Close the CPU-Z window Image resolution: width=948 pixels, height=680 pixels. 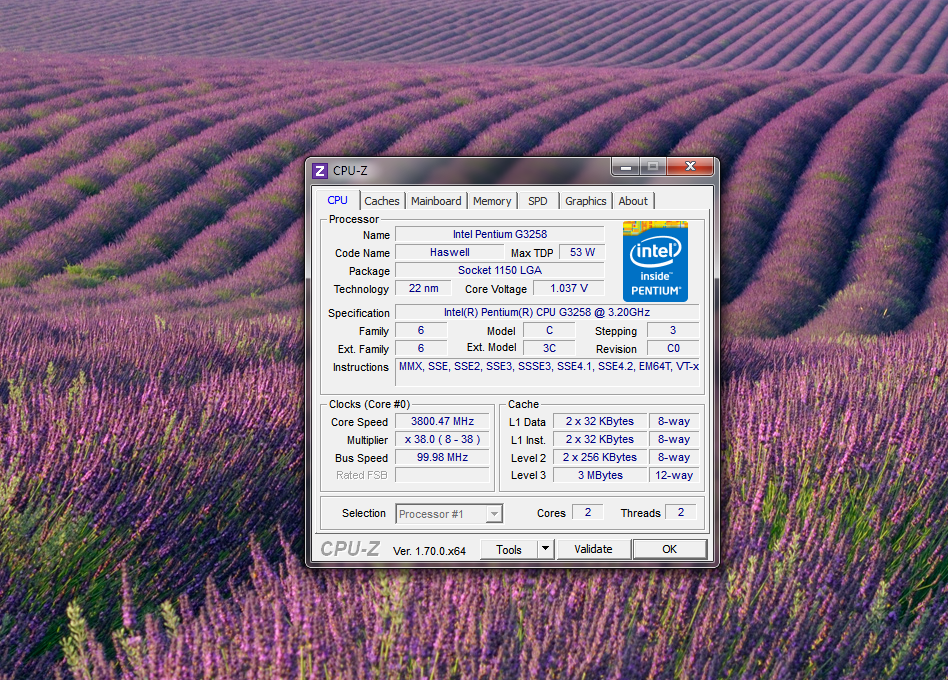[691, 167]
